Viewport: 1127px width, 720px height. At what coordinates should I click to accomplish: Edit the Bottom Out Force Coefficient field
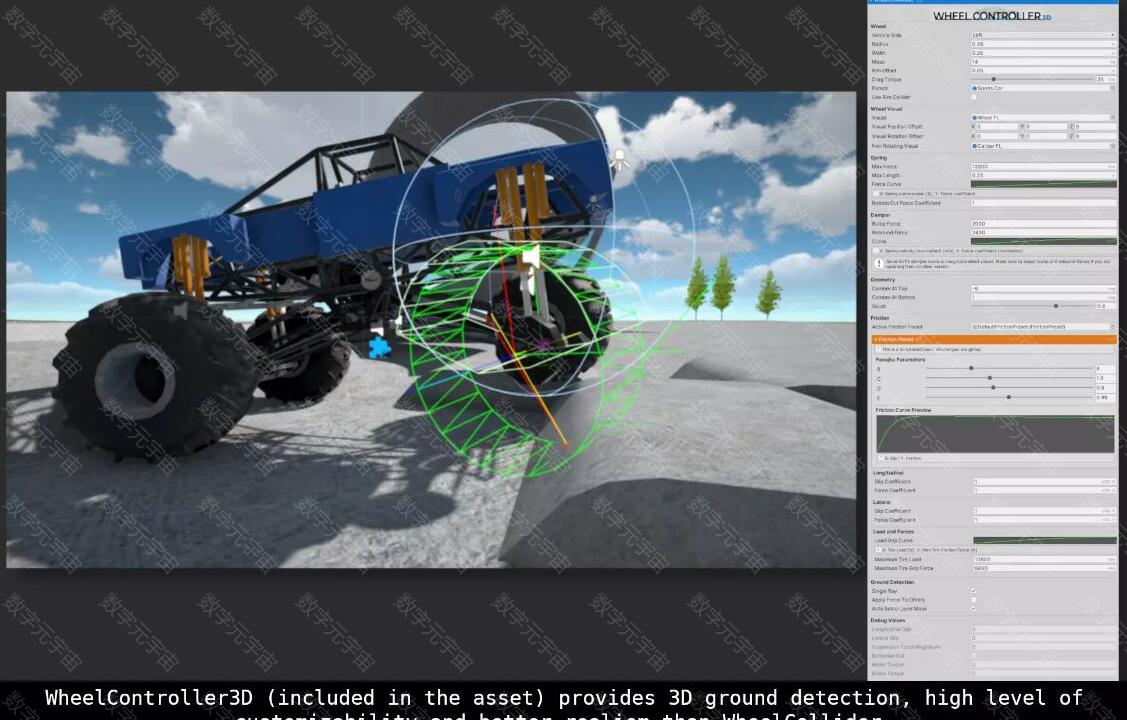point(1043,203)
